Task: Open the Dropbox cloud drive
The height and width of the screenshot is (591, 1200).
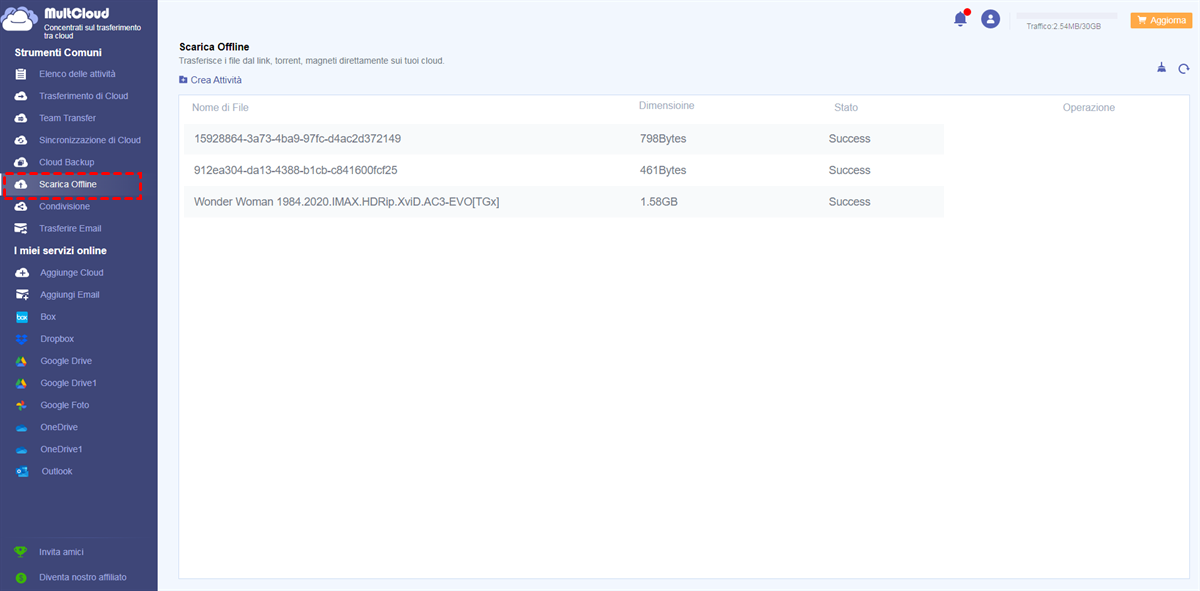Action: (x=57, y=339)
